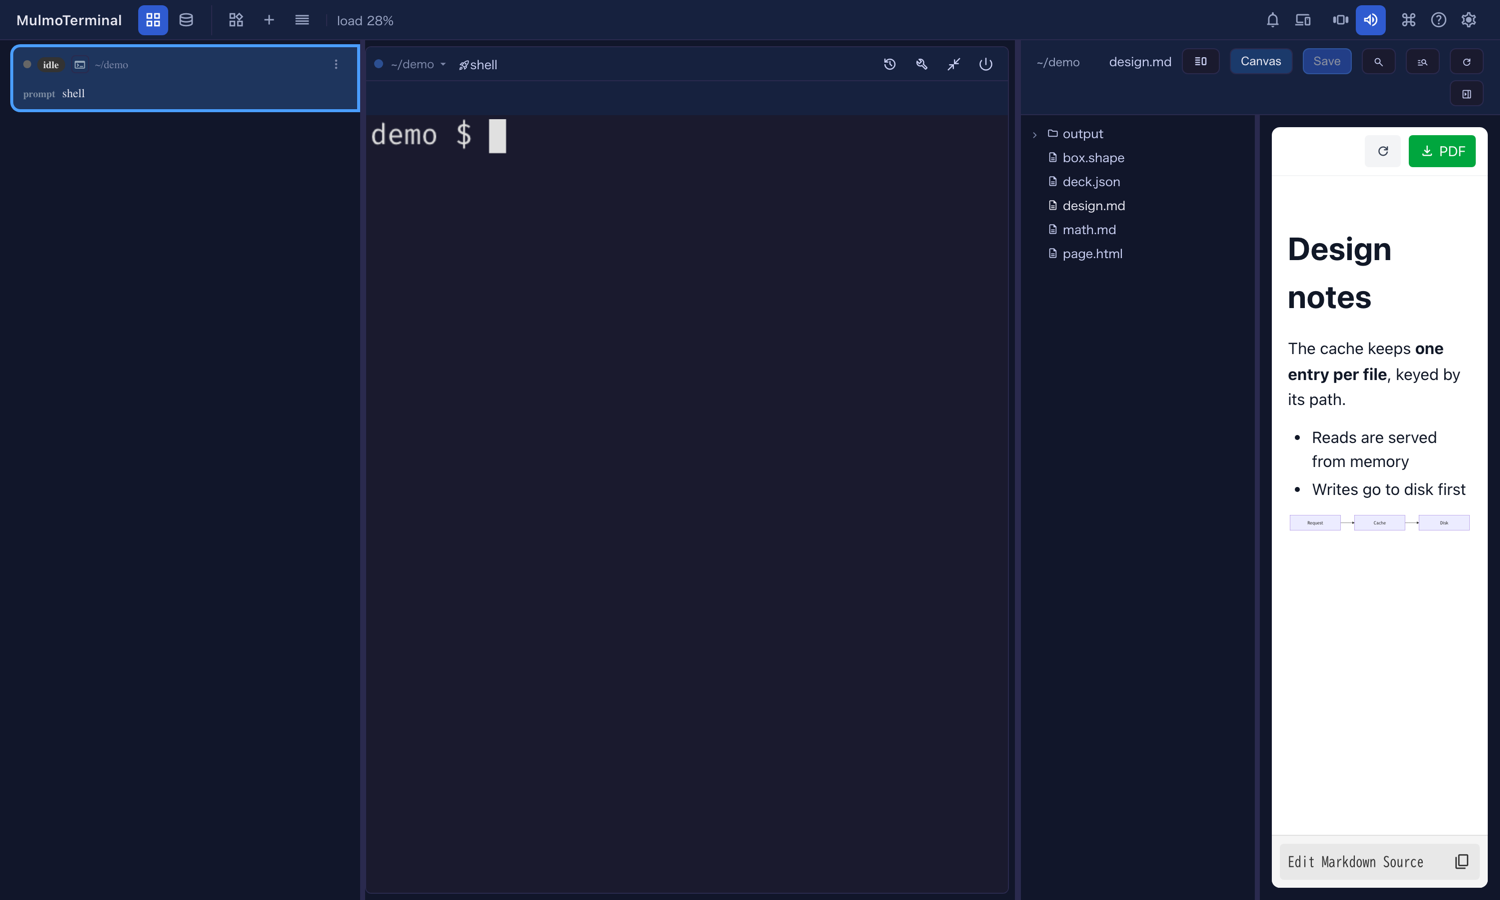Screen dimensions: 1500x900
Task: Click the Save button
Action: tap(1327, 62)
